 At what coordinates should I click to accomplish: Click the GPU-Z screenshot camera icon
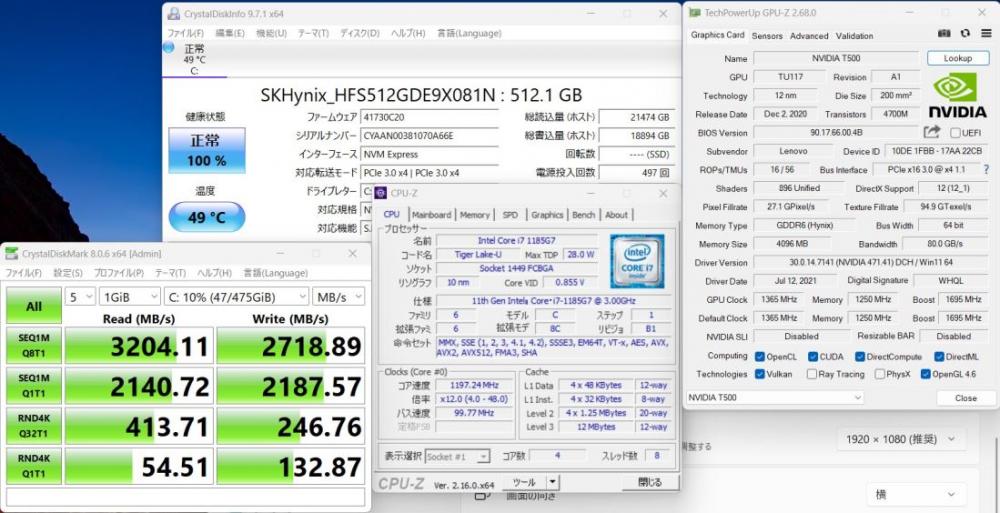945,34
